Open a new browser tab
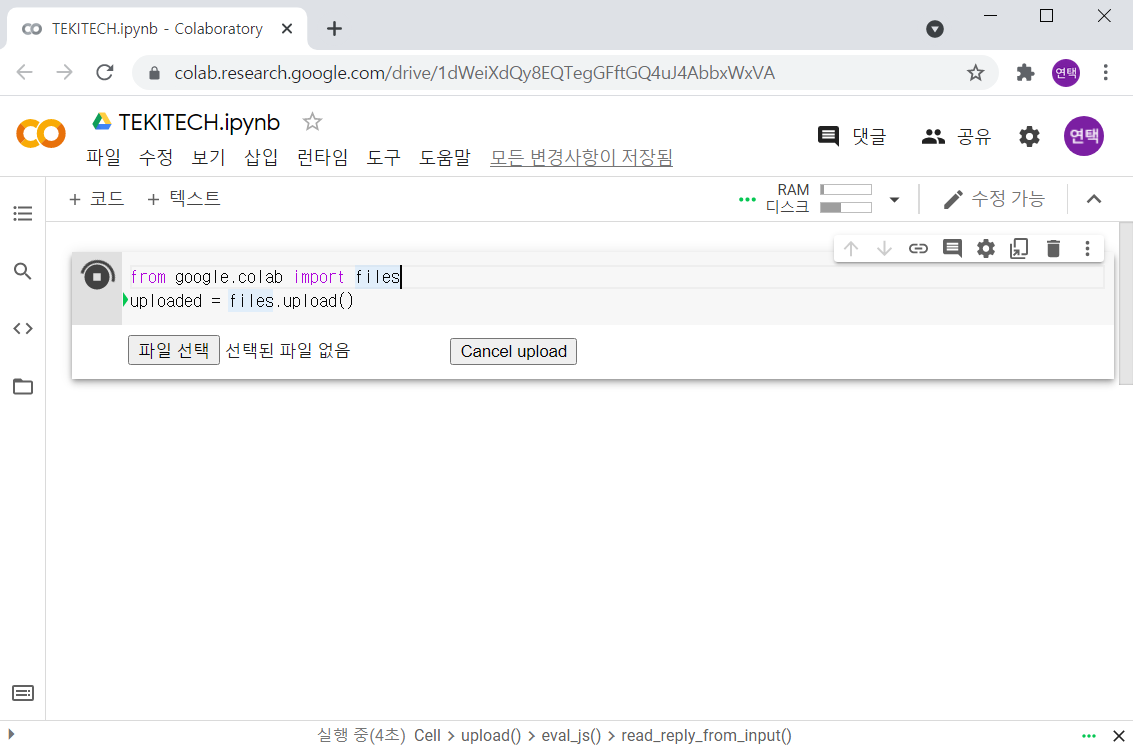The width and height of the screenshot is (1133, 748). coord(334,29)
